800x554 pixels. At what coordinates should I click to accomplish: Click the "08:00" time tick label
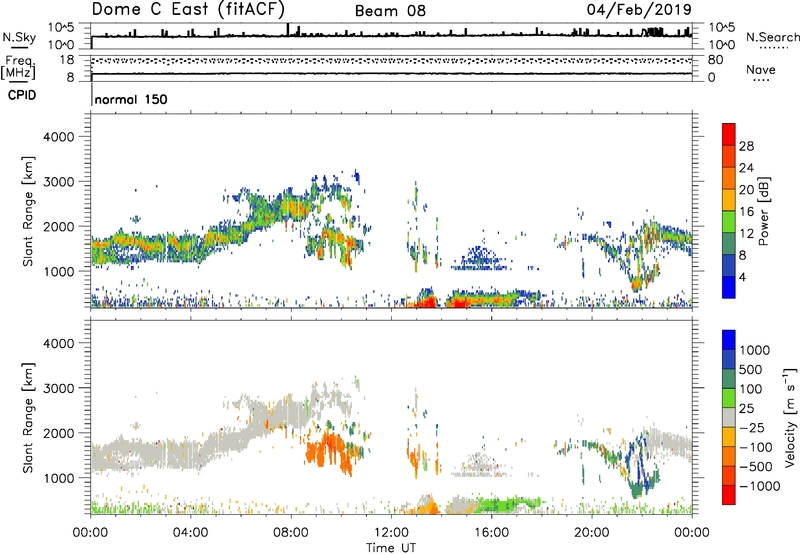click(291, 533)
